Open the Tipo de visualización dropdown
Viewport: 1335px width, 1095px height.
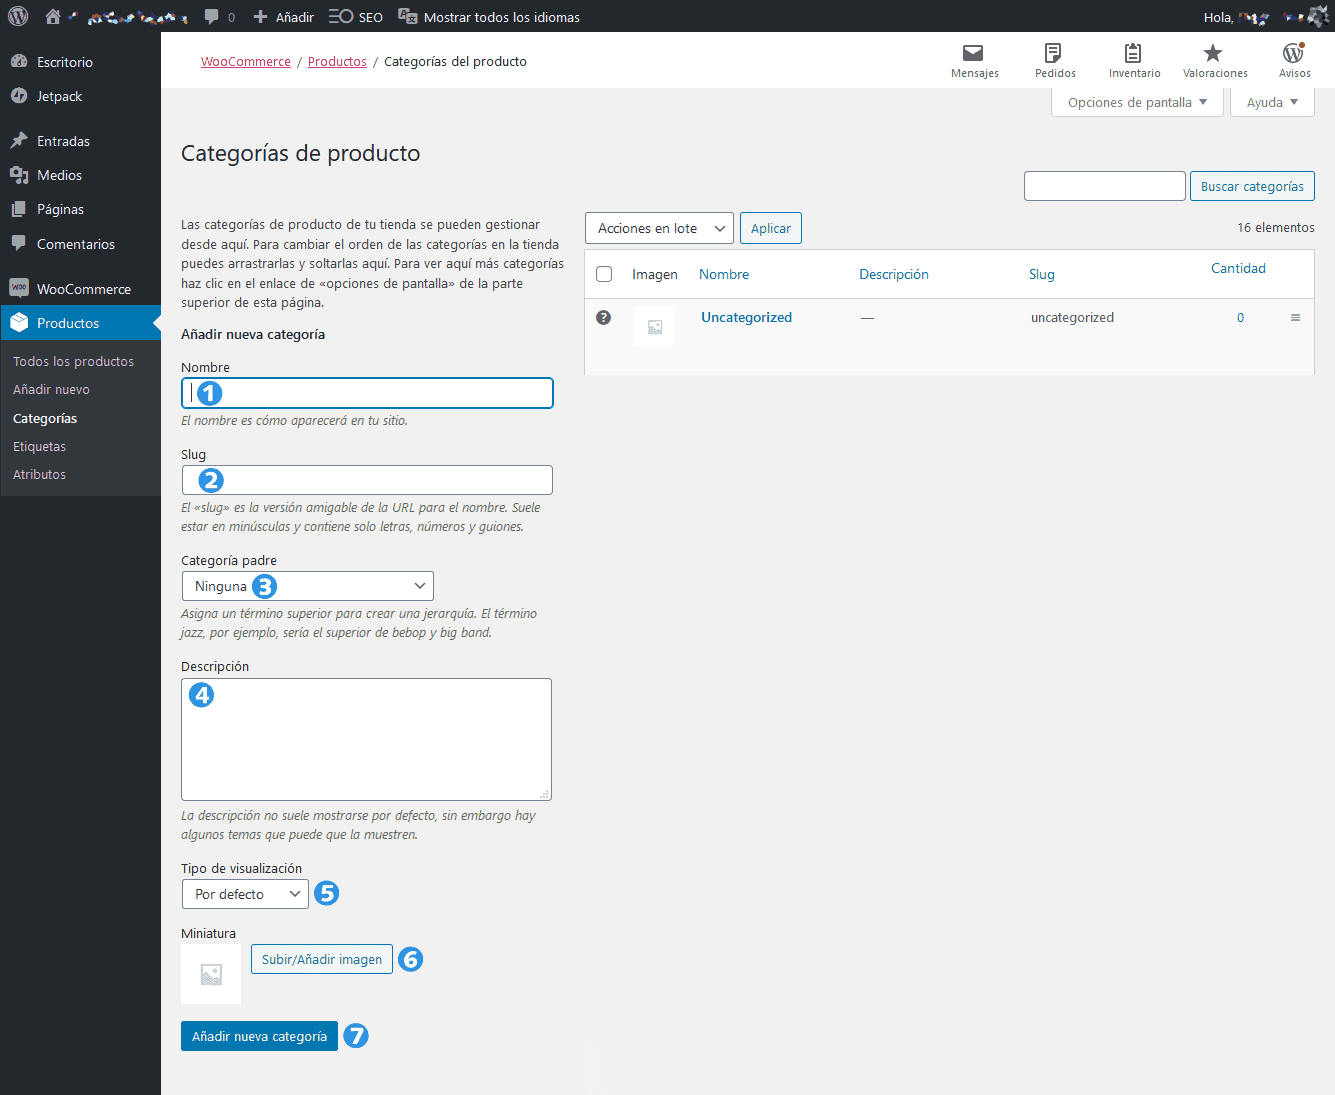coord(244,893)
